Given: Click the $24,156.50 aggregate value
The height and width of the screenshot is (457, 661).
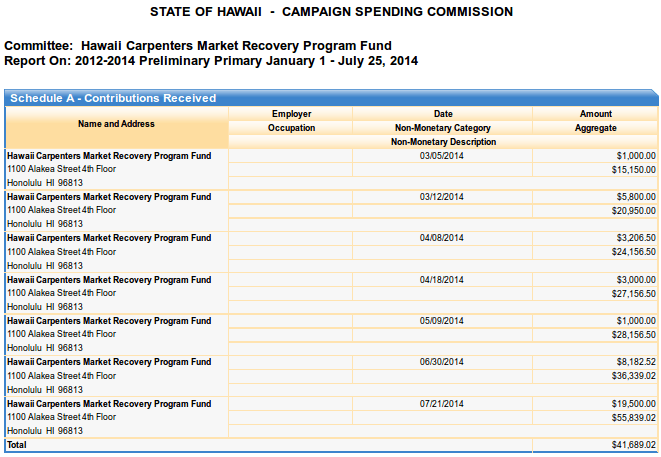Looking at the screenshot, I should click(634, 252).
